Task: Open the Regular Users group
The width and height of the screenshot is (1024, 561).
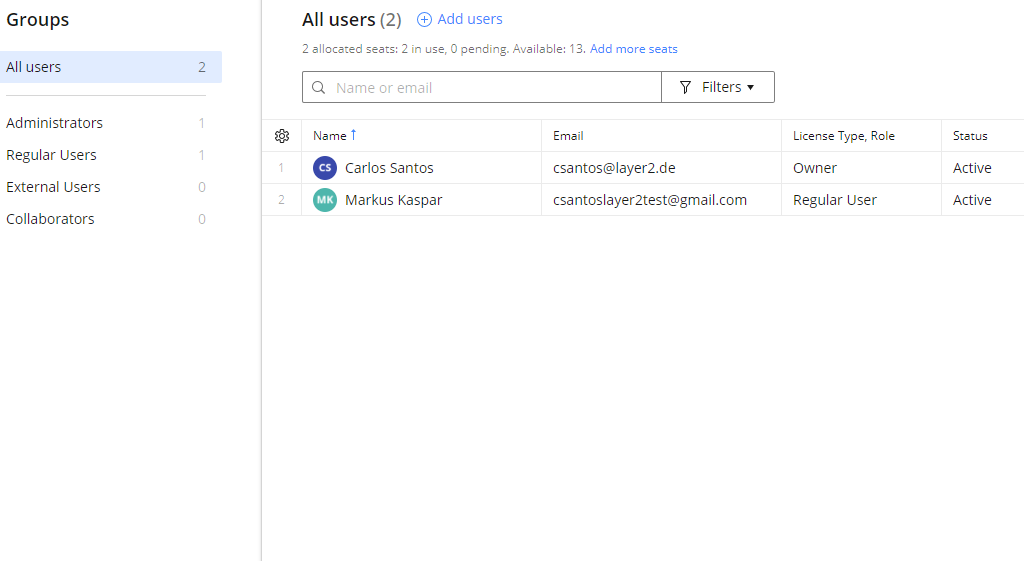Action: coord(51,155)
